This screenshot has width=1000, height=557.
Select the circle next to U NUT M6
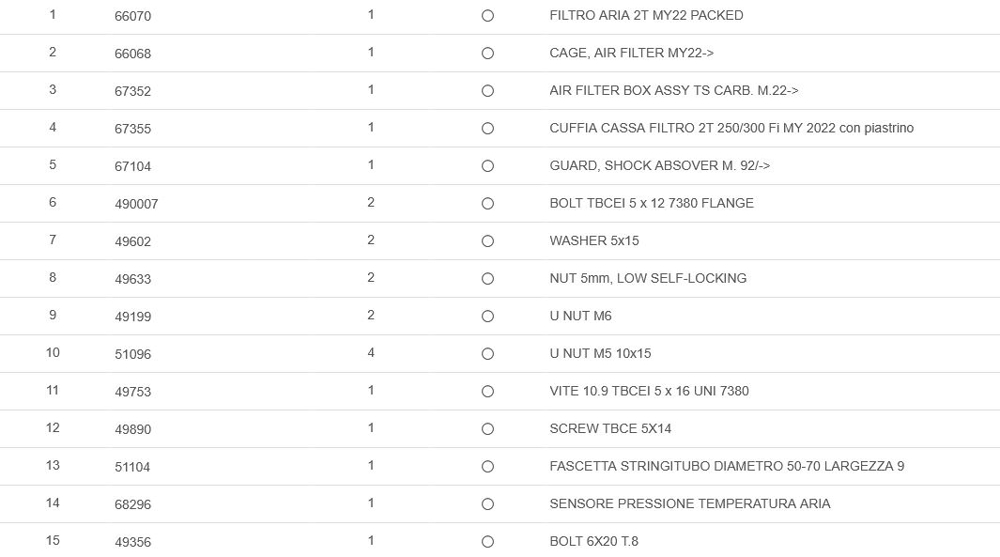[x=487, y=316]
